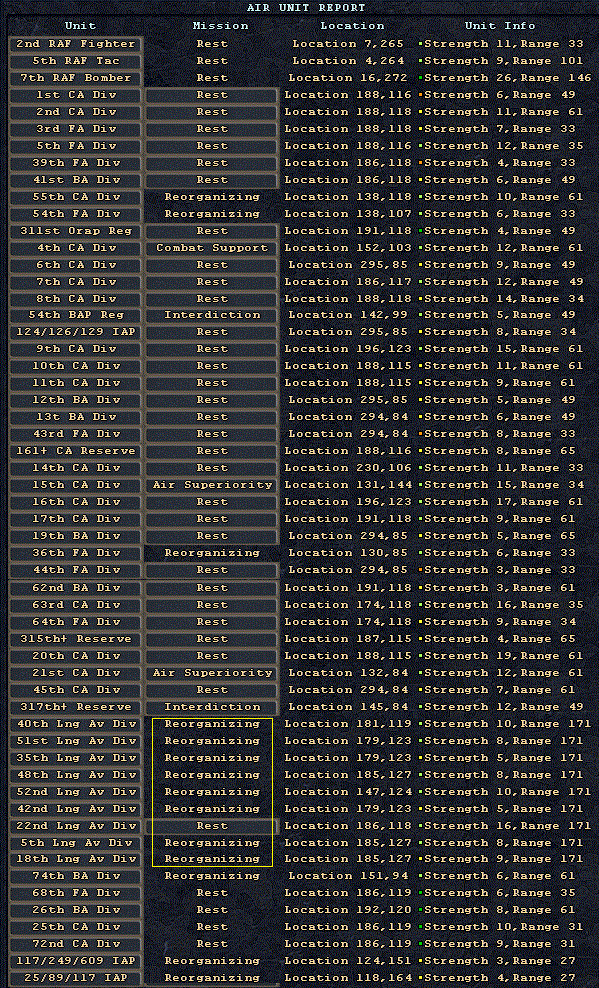
Task: Click Location 230,106 of 14th CA Div
Action: tap(348, 468)
